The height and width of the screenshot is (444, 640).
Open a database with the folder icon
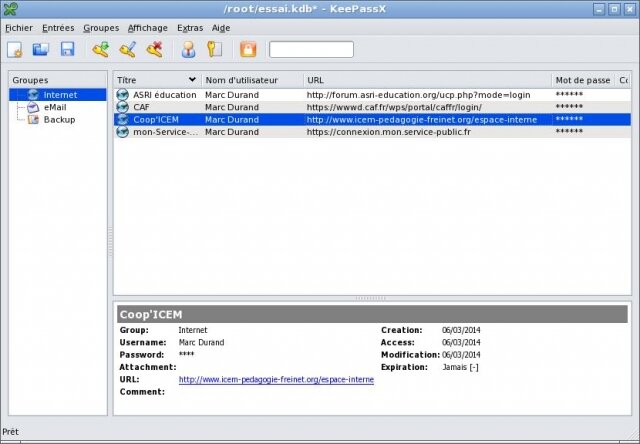[41, 49]
